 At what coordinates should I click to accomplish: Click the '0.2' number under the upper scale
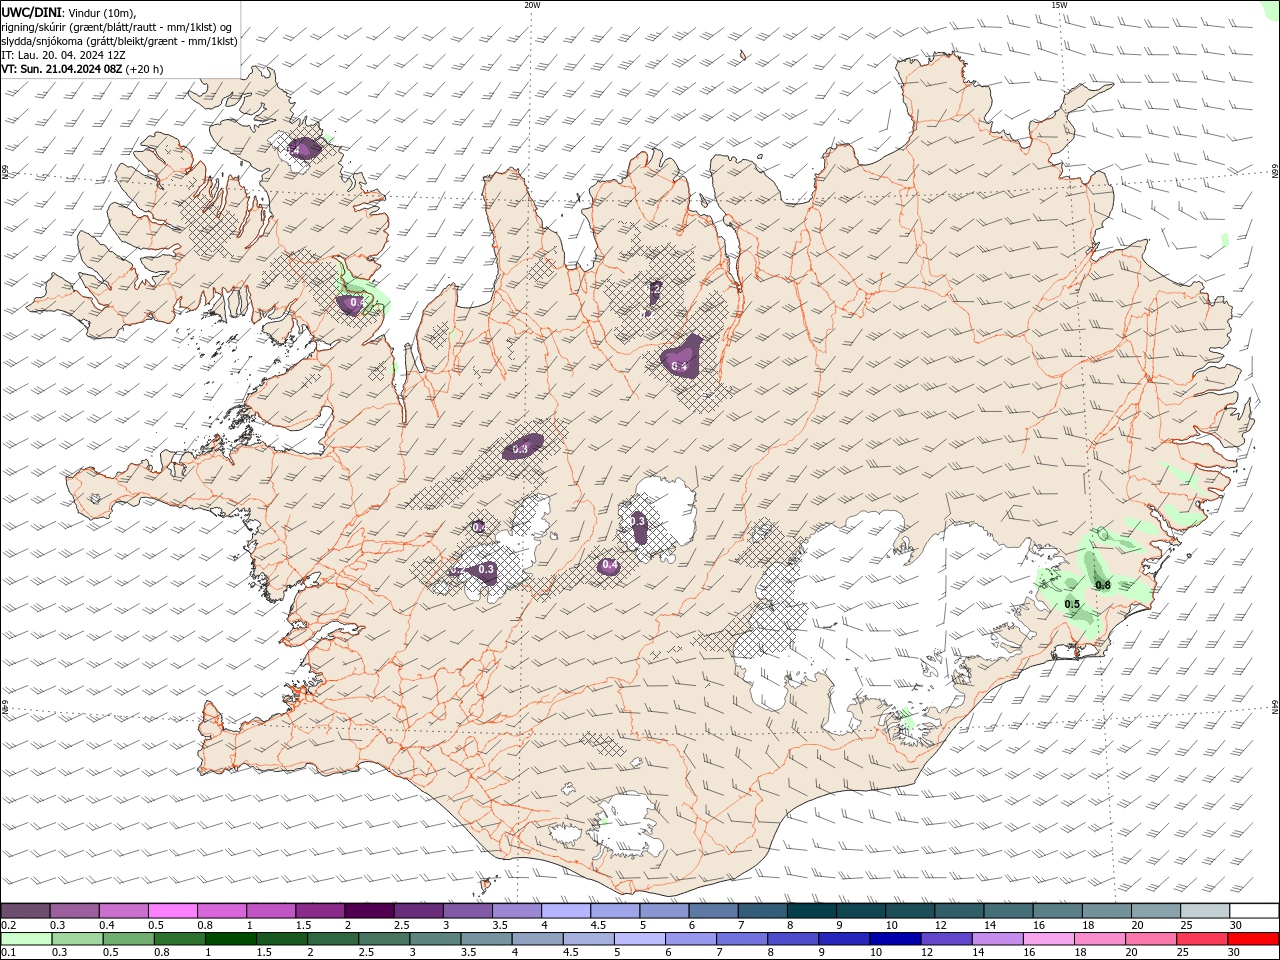(x=9, y=925)
